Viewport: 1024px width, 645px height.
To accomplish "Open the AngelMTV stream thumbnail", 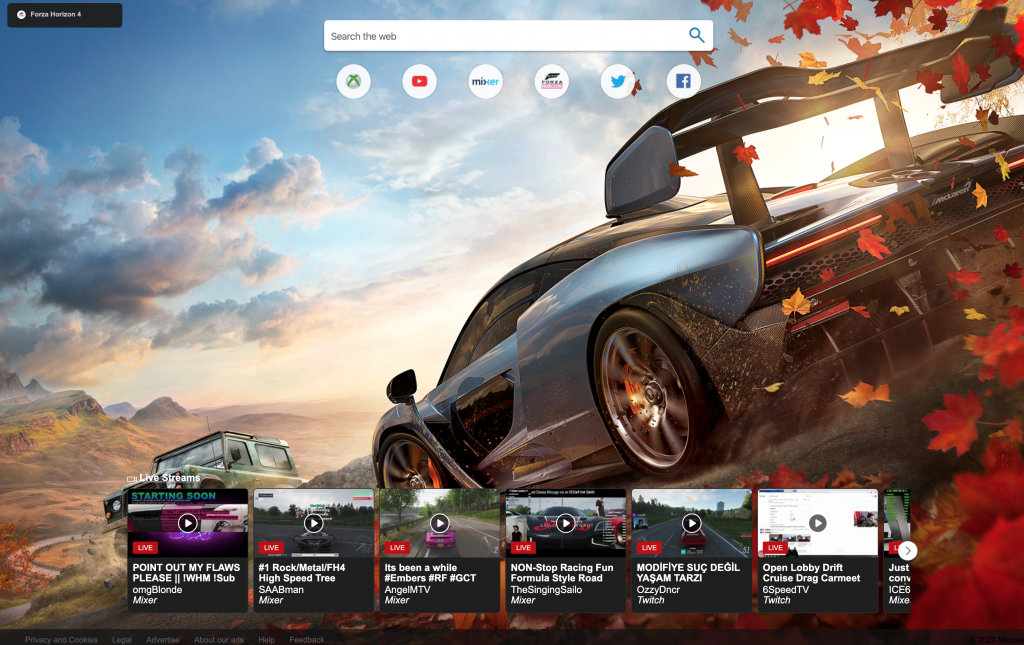I will coord(440,523).
